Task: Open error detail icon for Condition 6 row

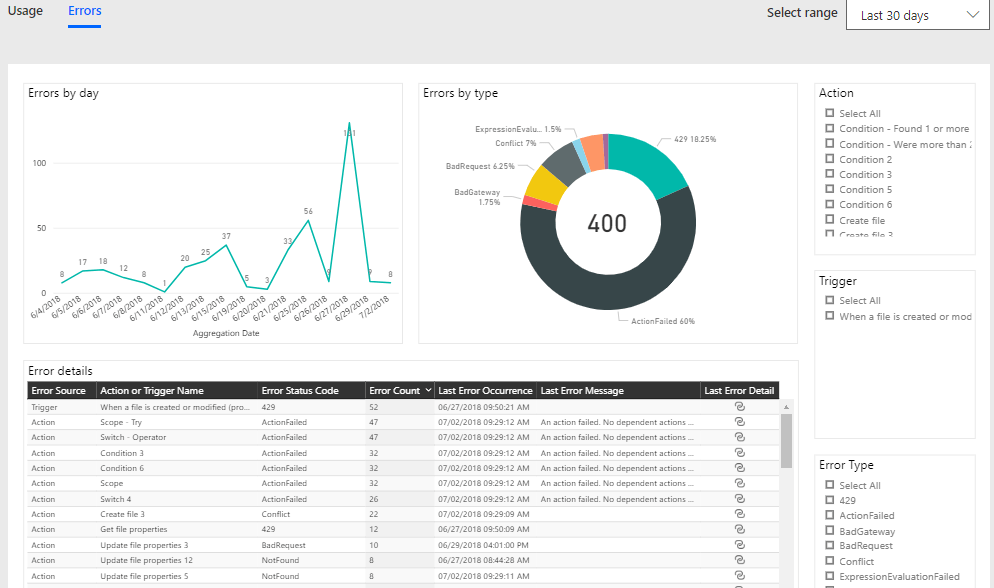Action: pyautogui.click(x=739, y=468)
